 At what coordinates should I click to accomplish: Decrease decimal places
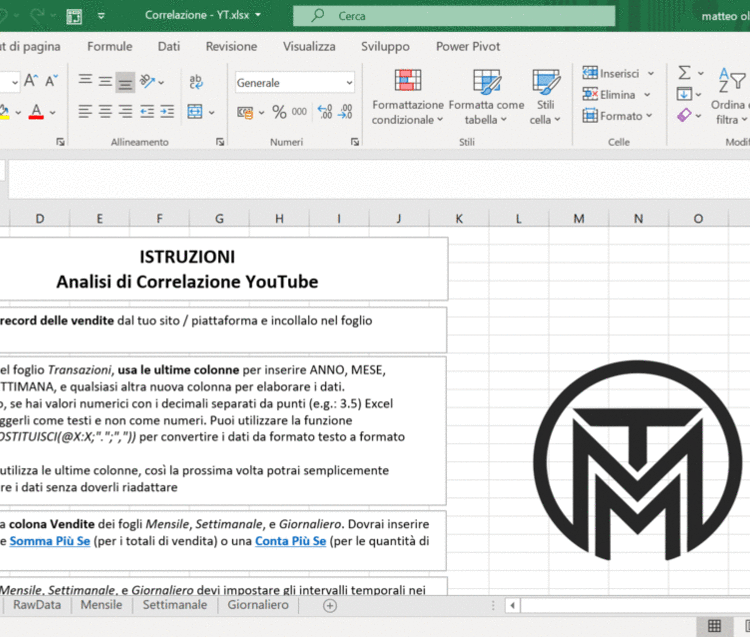click(345, 112)
